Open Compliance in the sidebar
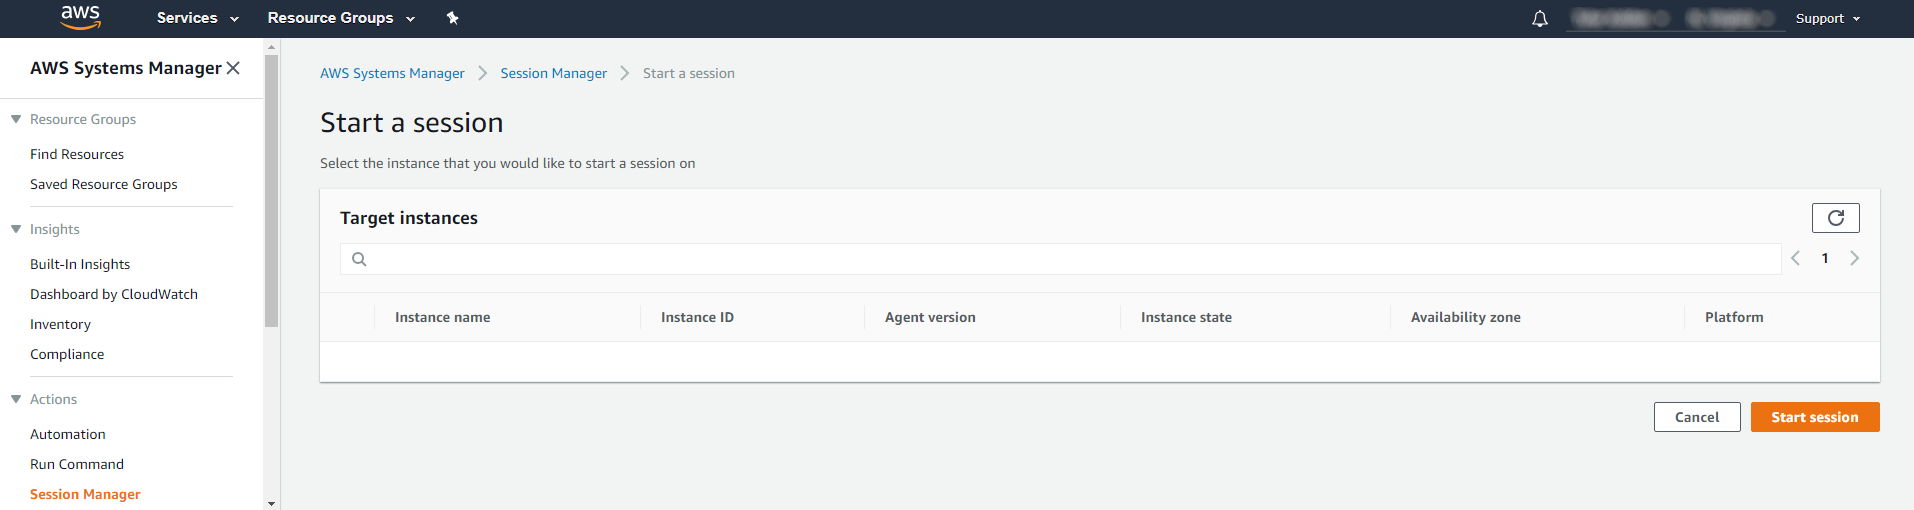 67,354
